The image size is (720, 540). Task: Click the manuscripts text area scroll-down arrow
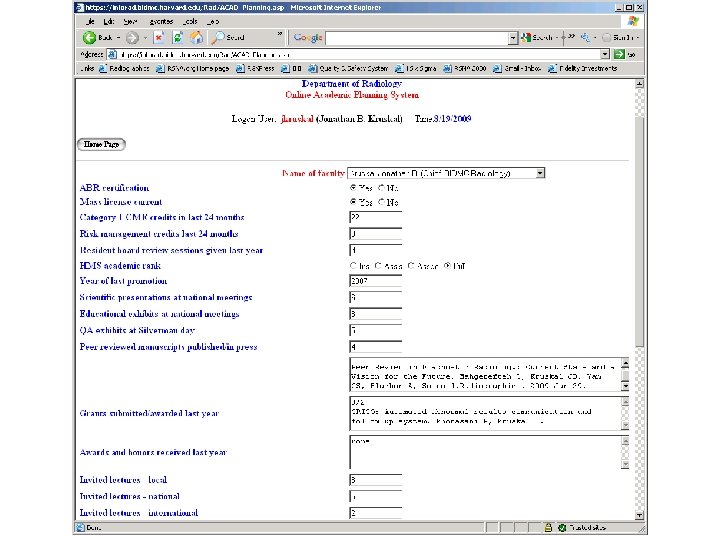point(625,386)
